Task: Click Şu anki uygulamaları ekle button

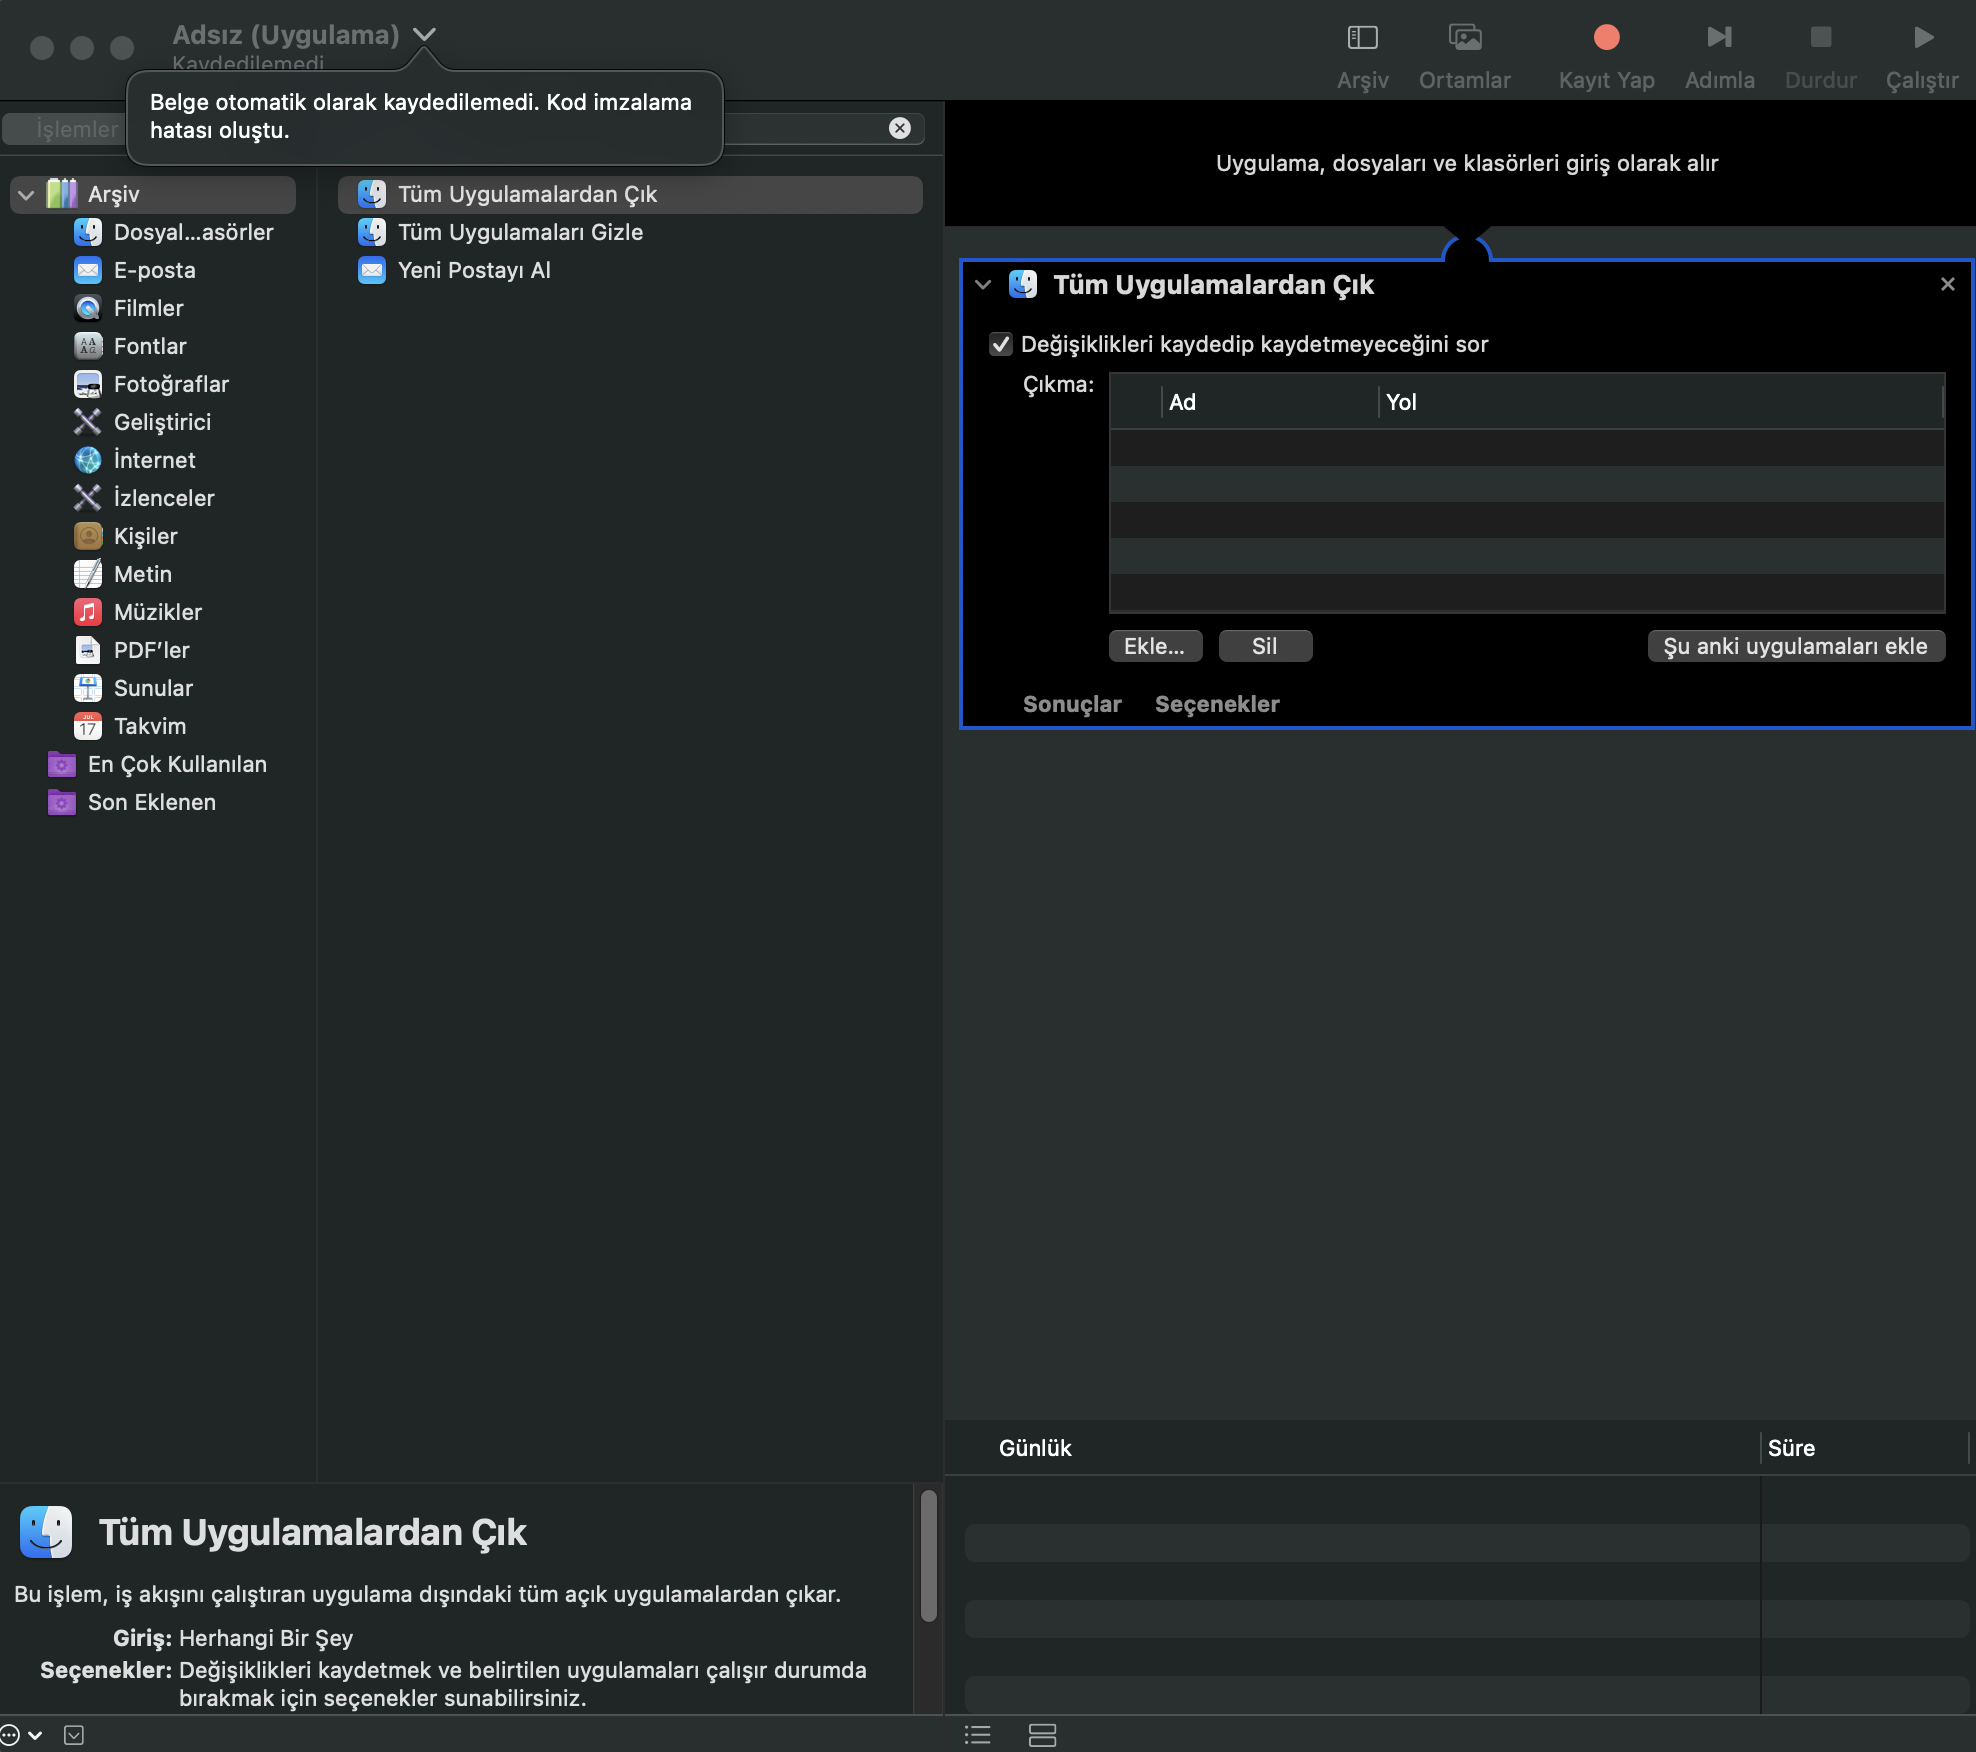Action: 1795,646
